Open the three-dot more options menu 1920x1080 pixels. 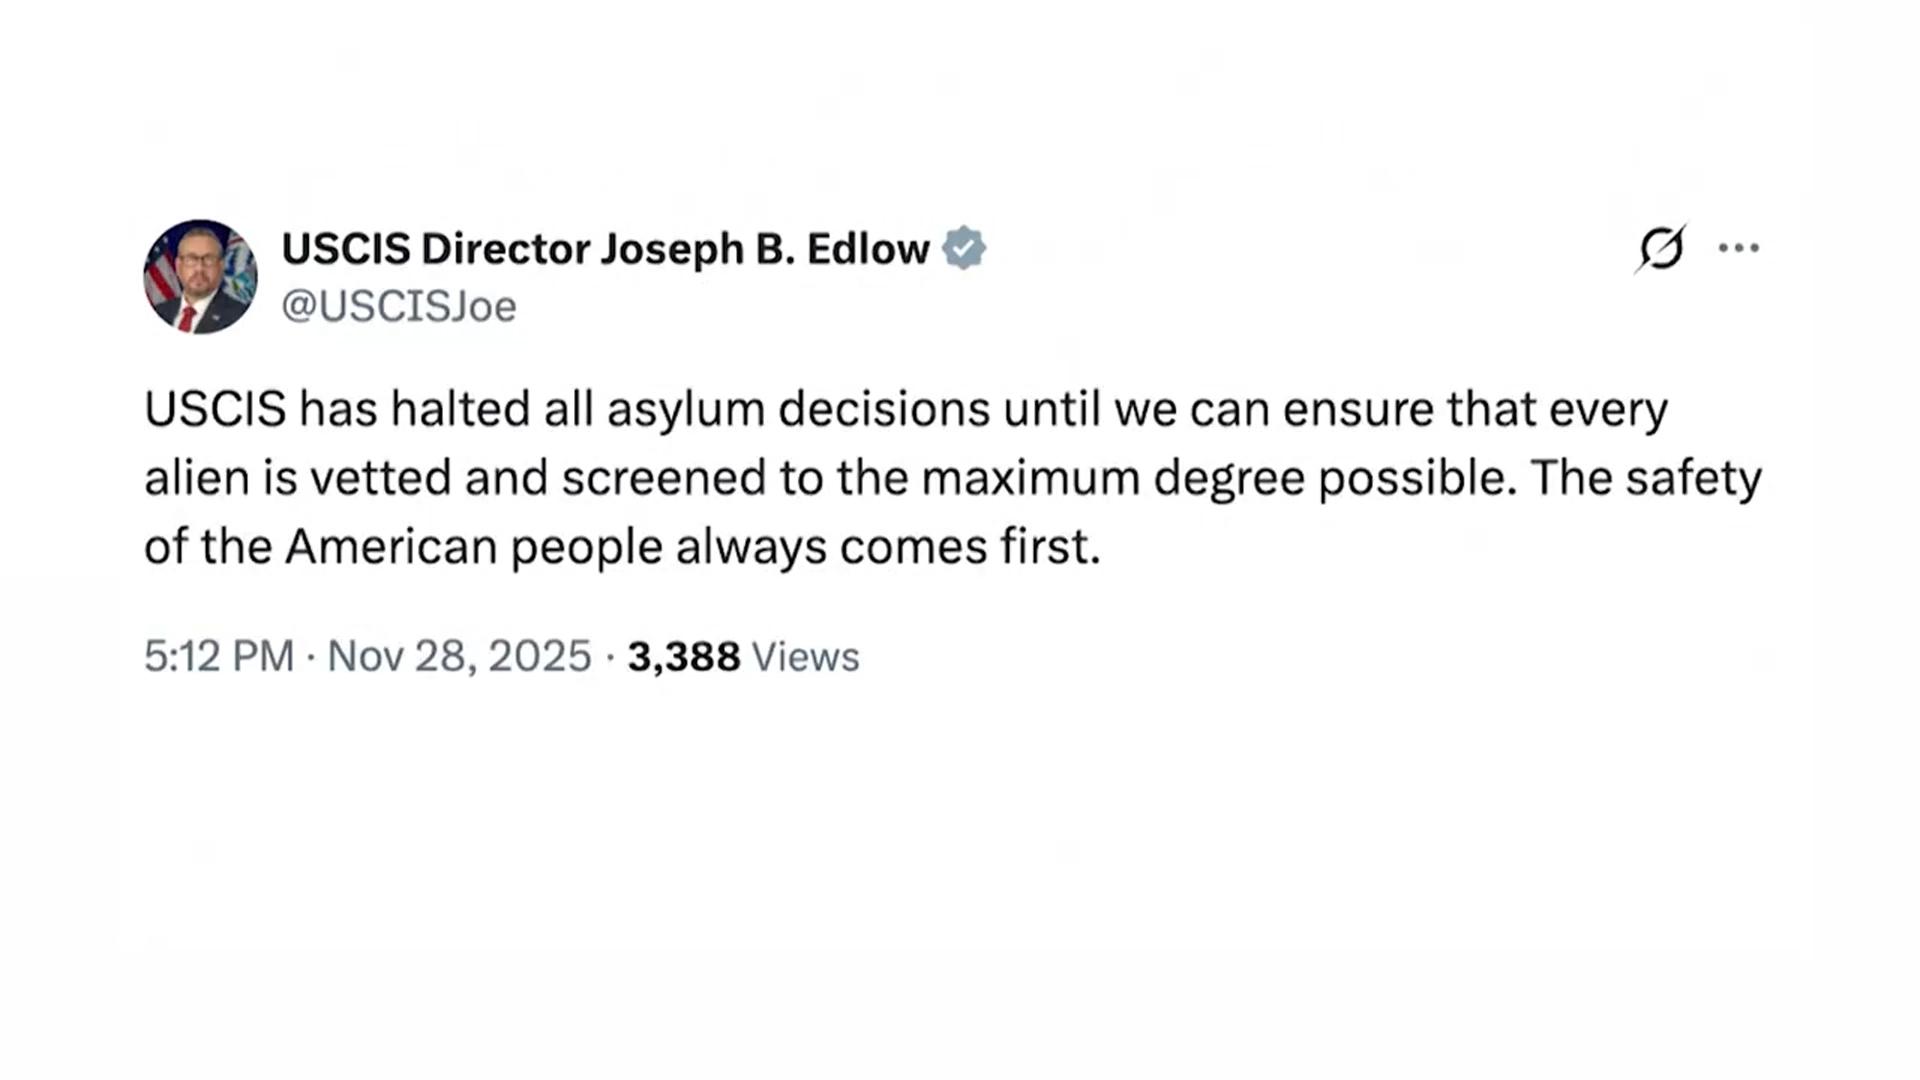[x=1739, y=248]
